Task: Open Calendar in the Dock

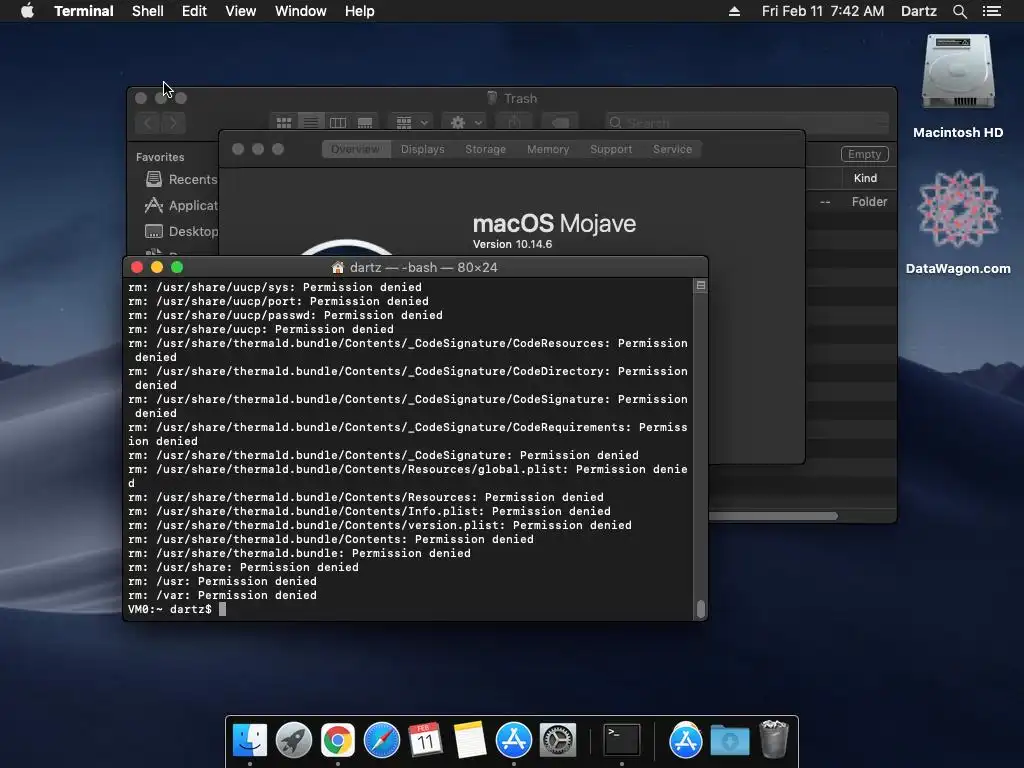Action: point(425,741)
